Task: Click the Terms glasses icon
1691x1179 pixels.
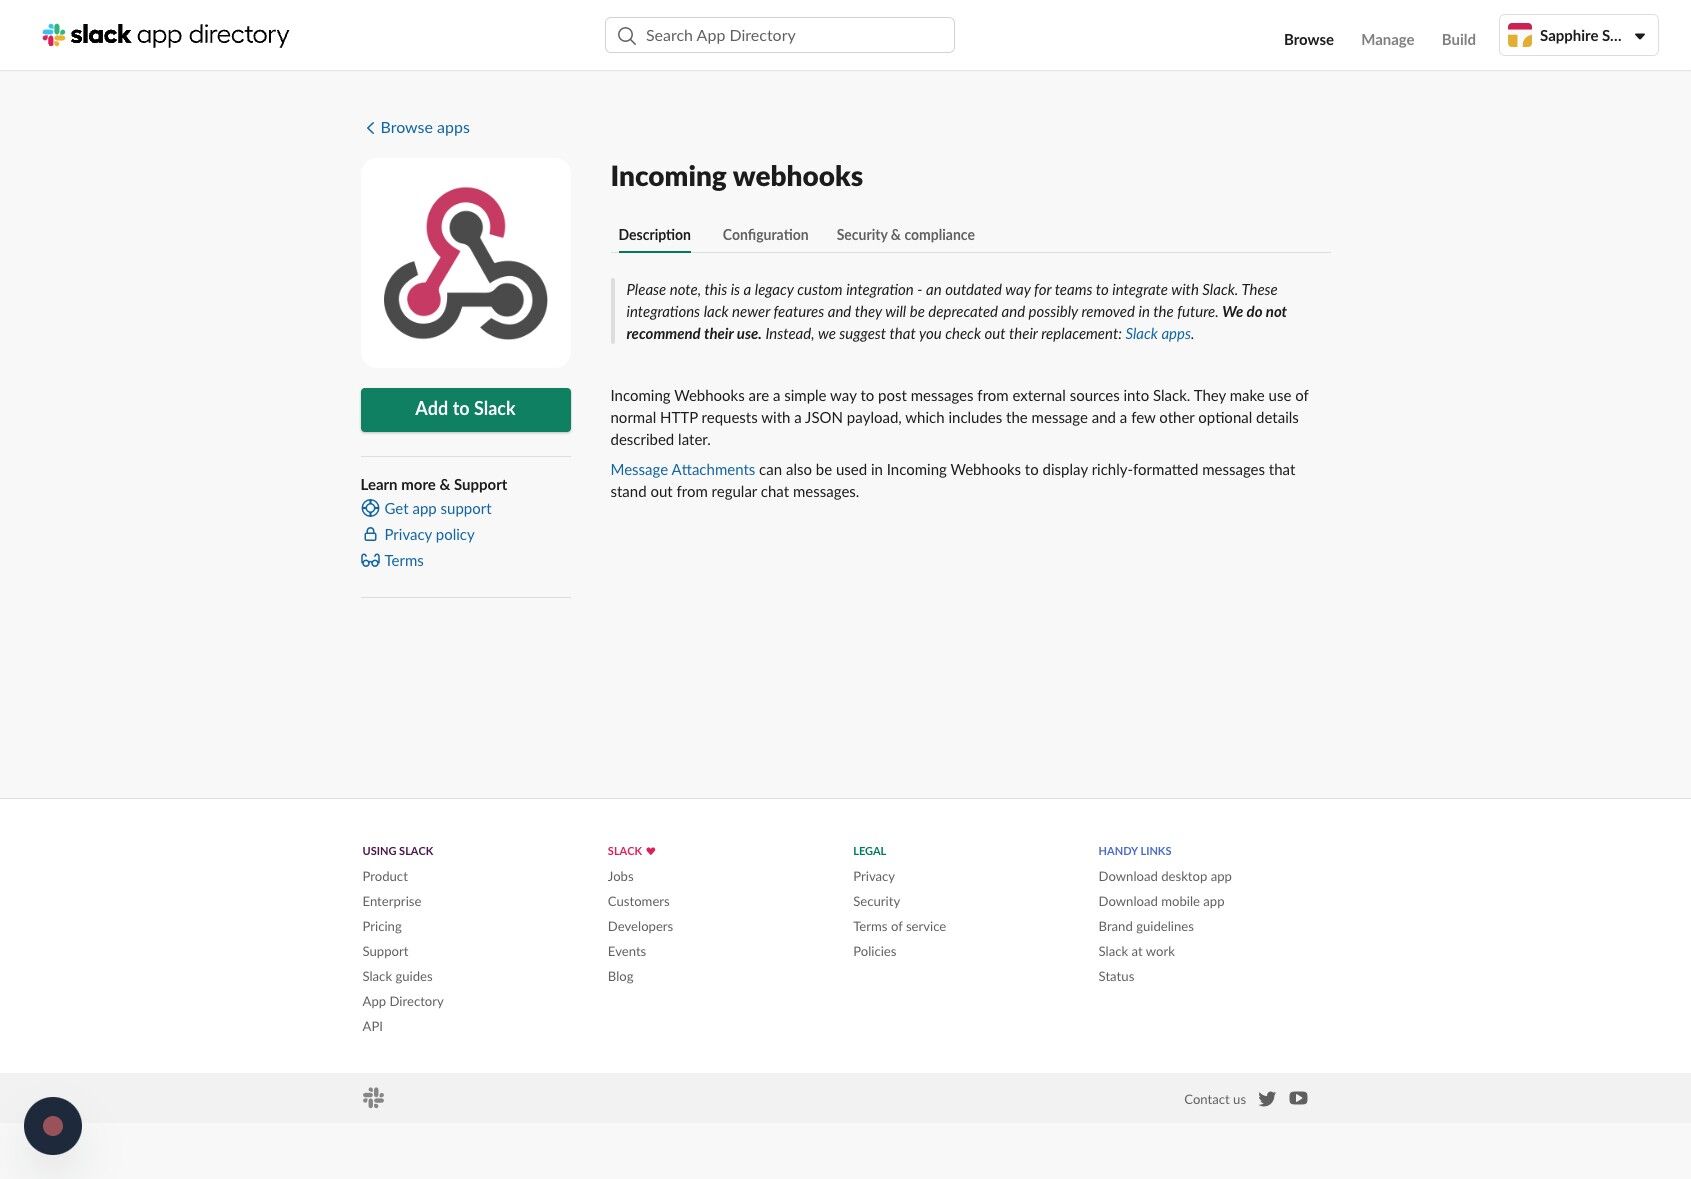Action: tap(370, 560)
